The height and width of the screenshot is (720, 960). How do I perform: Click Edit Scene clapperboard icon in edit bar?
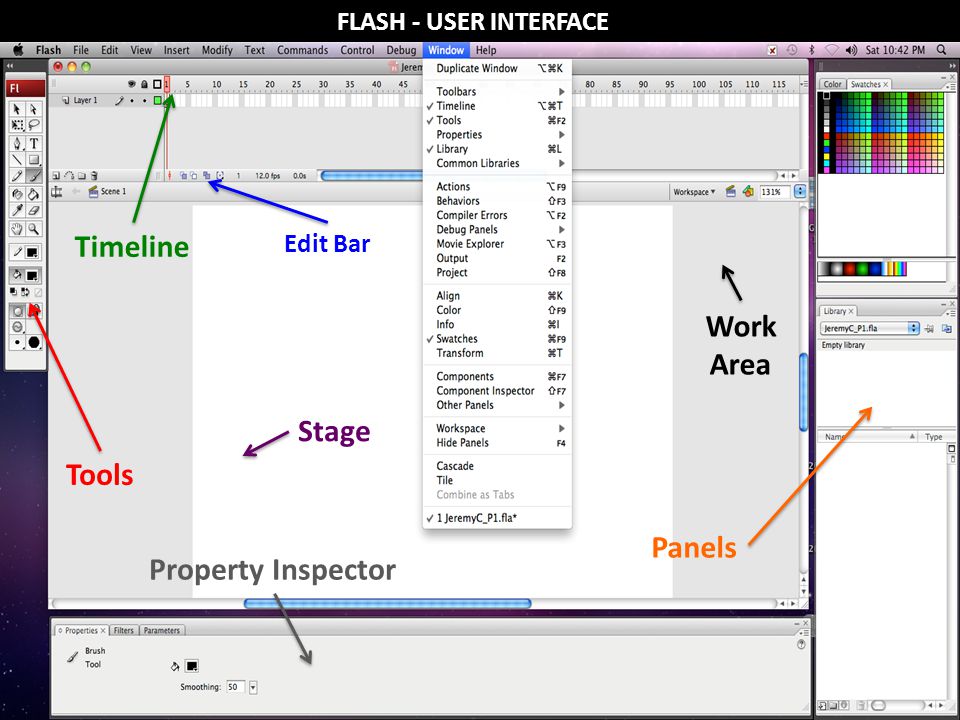[x=730, y=192]
